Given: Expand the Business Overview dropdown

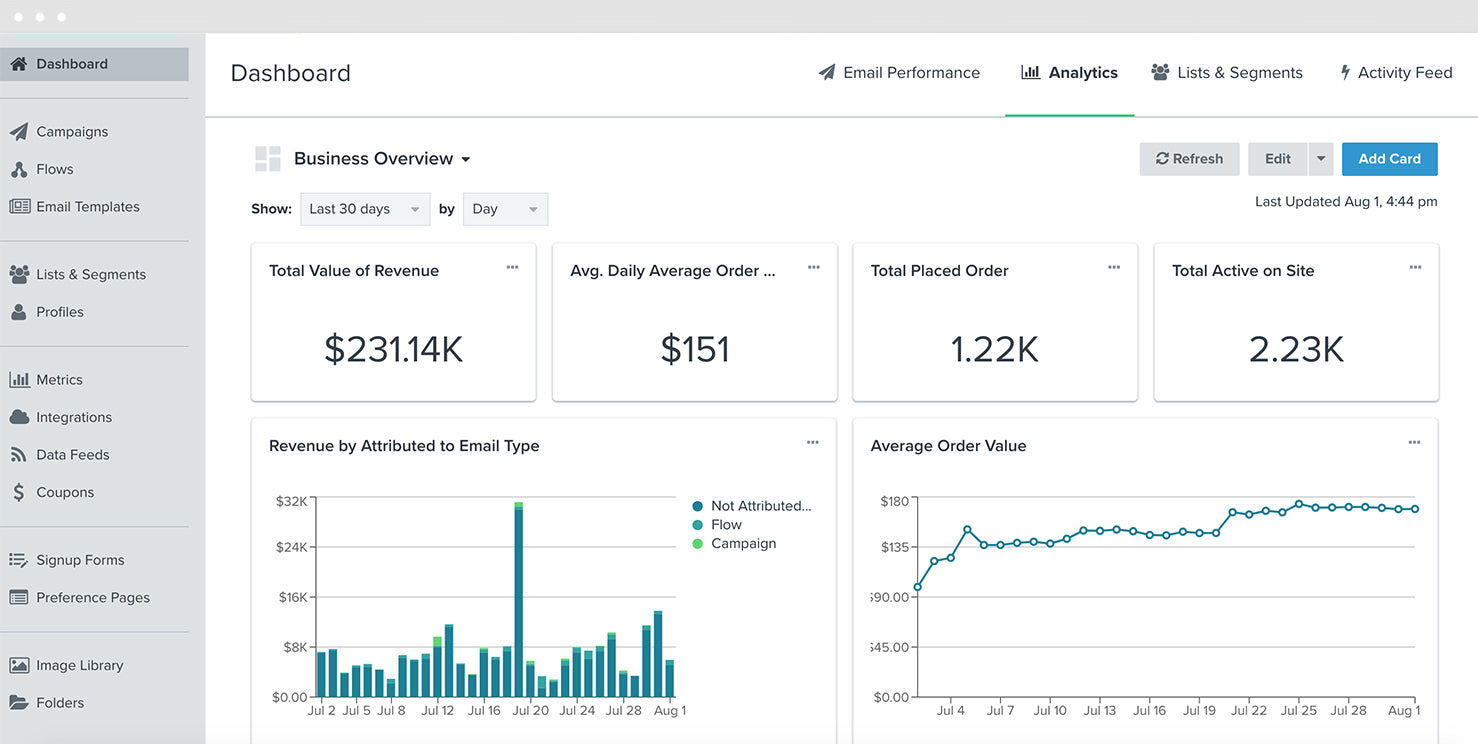Looking at the screenshot, I should point(382,159).
